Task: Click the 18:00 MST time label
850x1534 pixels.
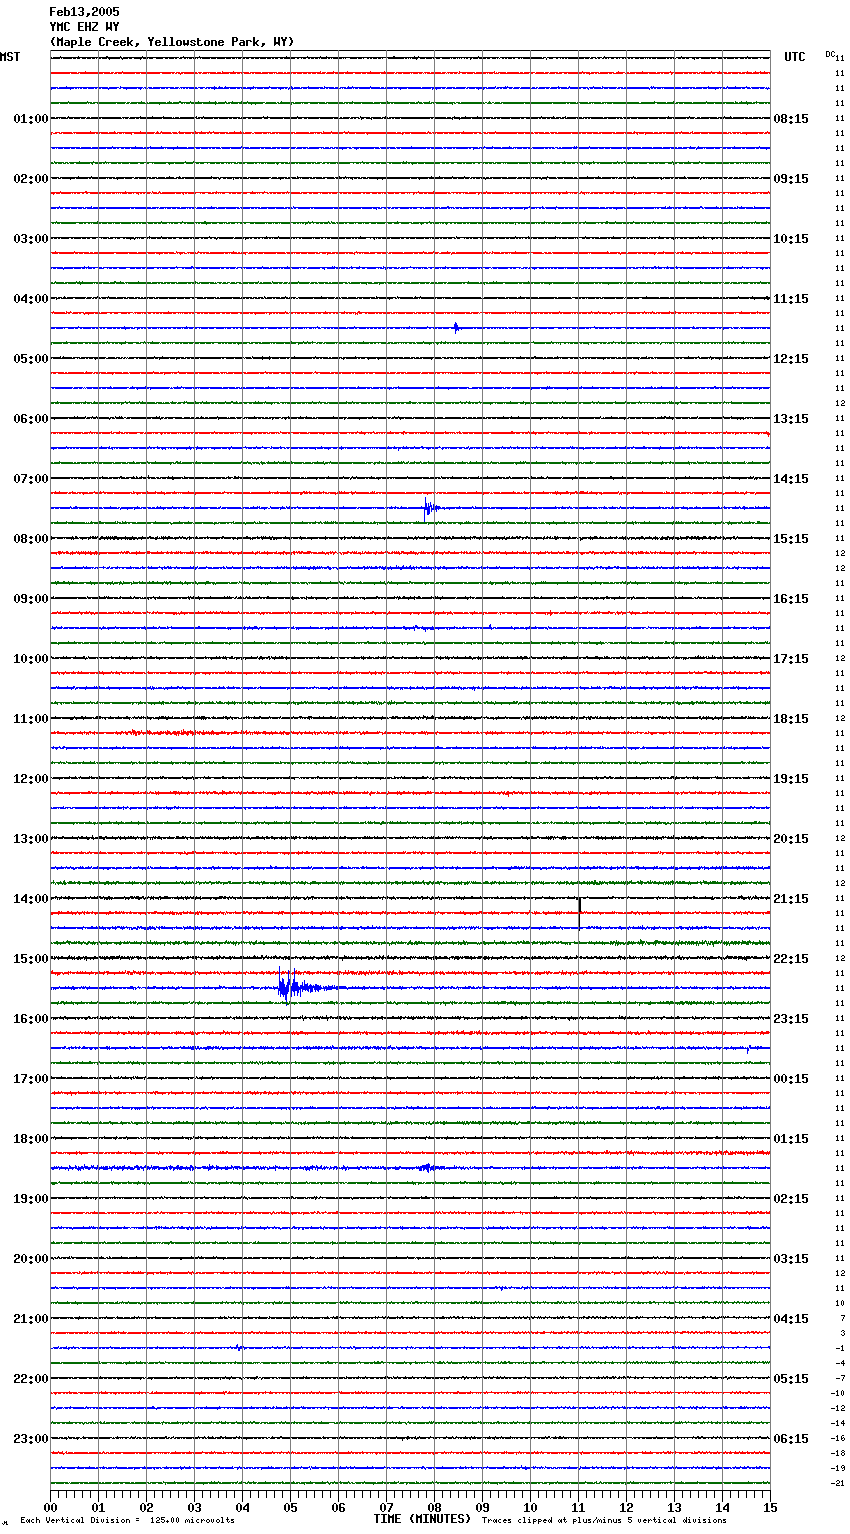Action: click(x=31, y=1139)
